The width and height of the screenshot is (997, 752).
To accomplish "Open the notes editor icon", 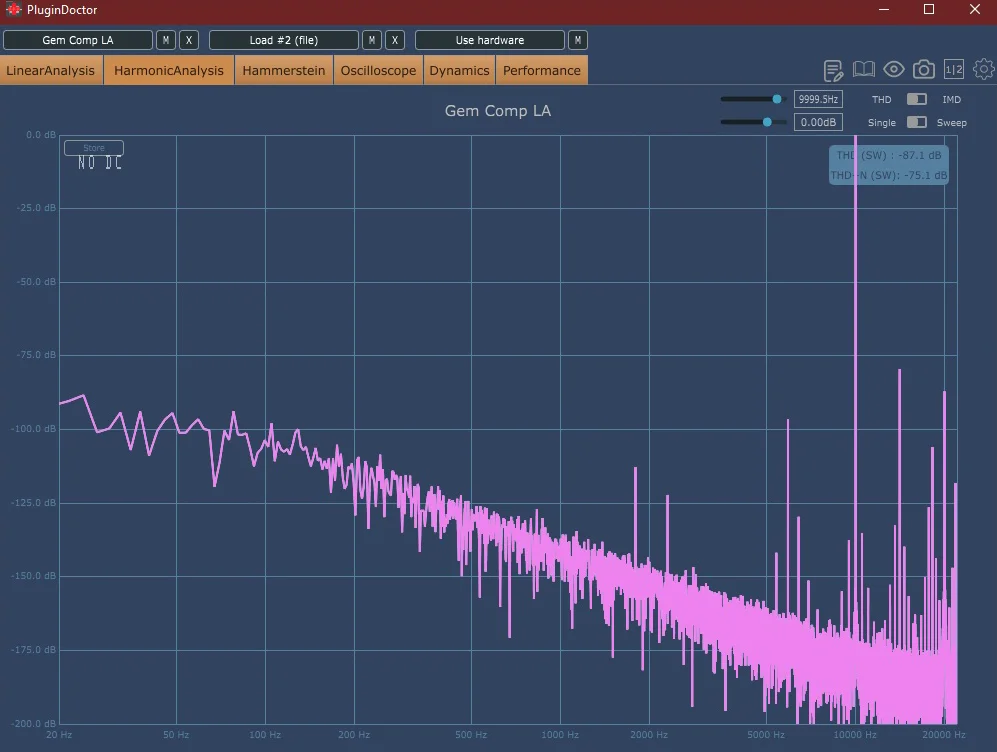I will click(x=833, y=70).
